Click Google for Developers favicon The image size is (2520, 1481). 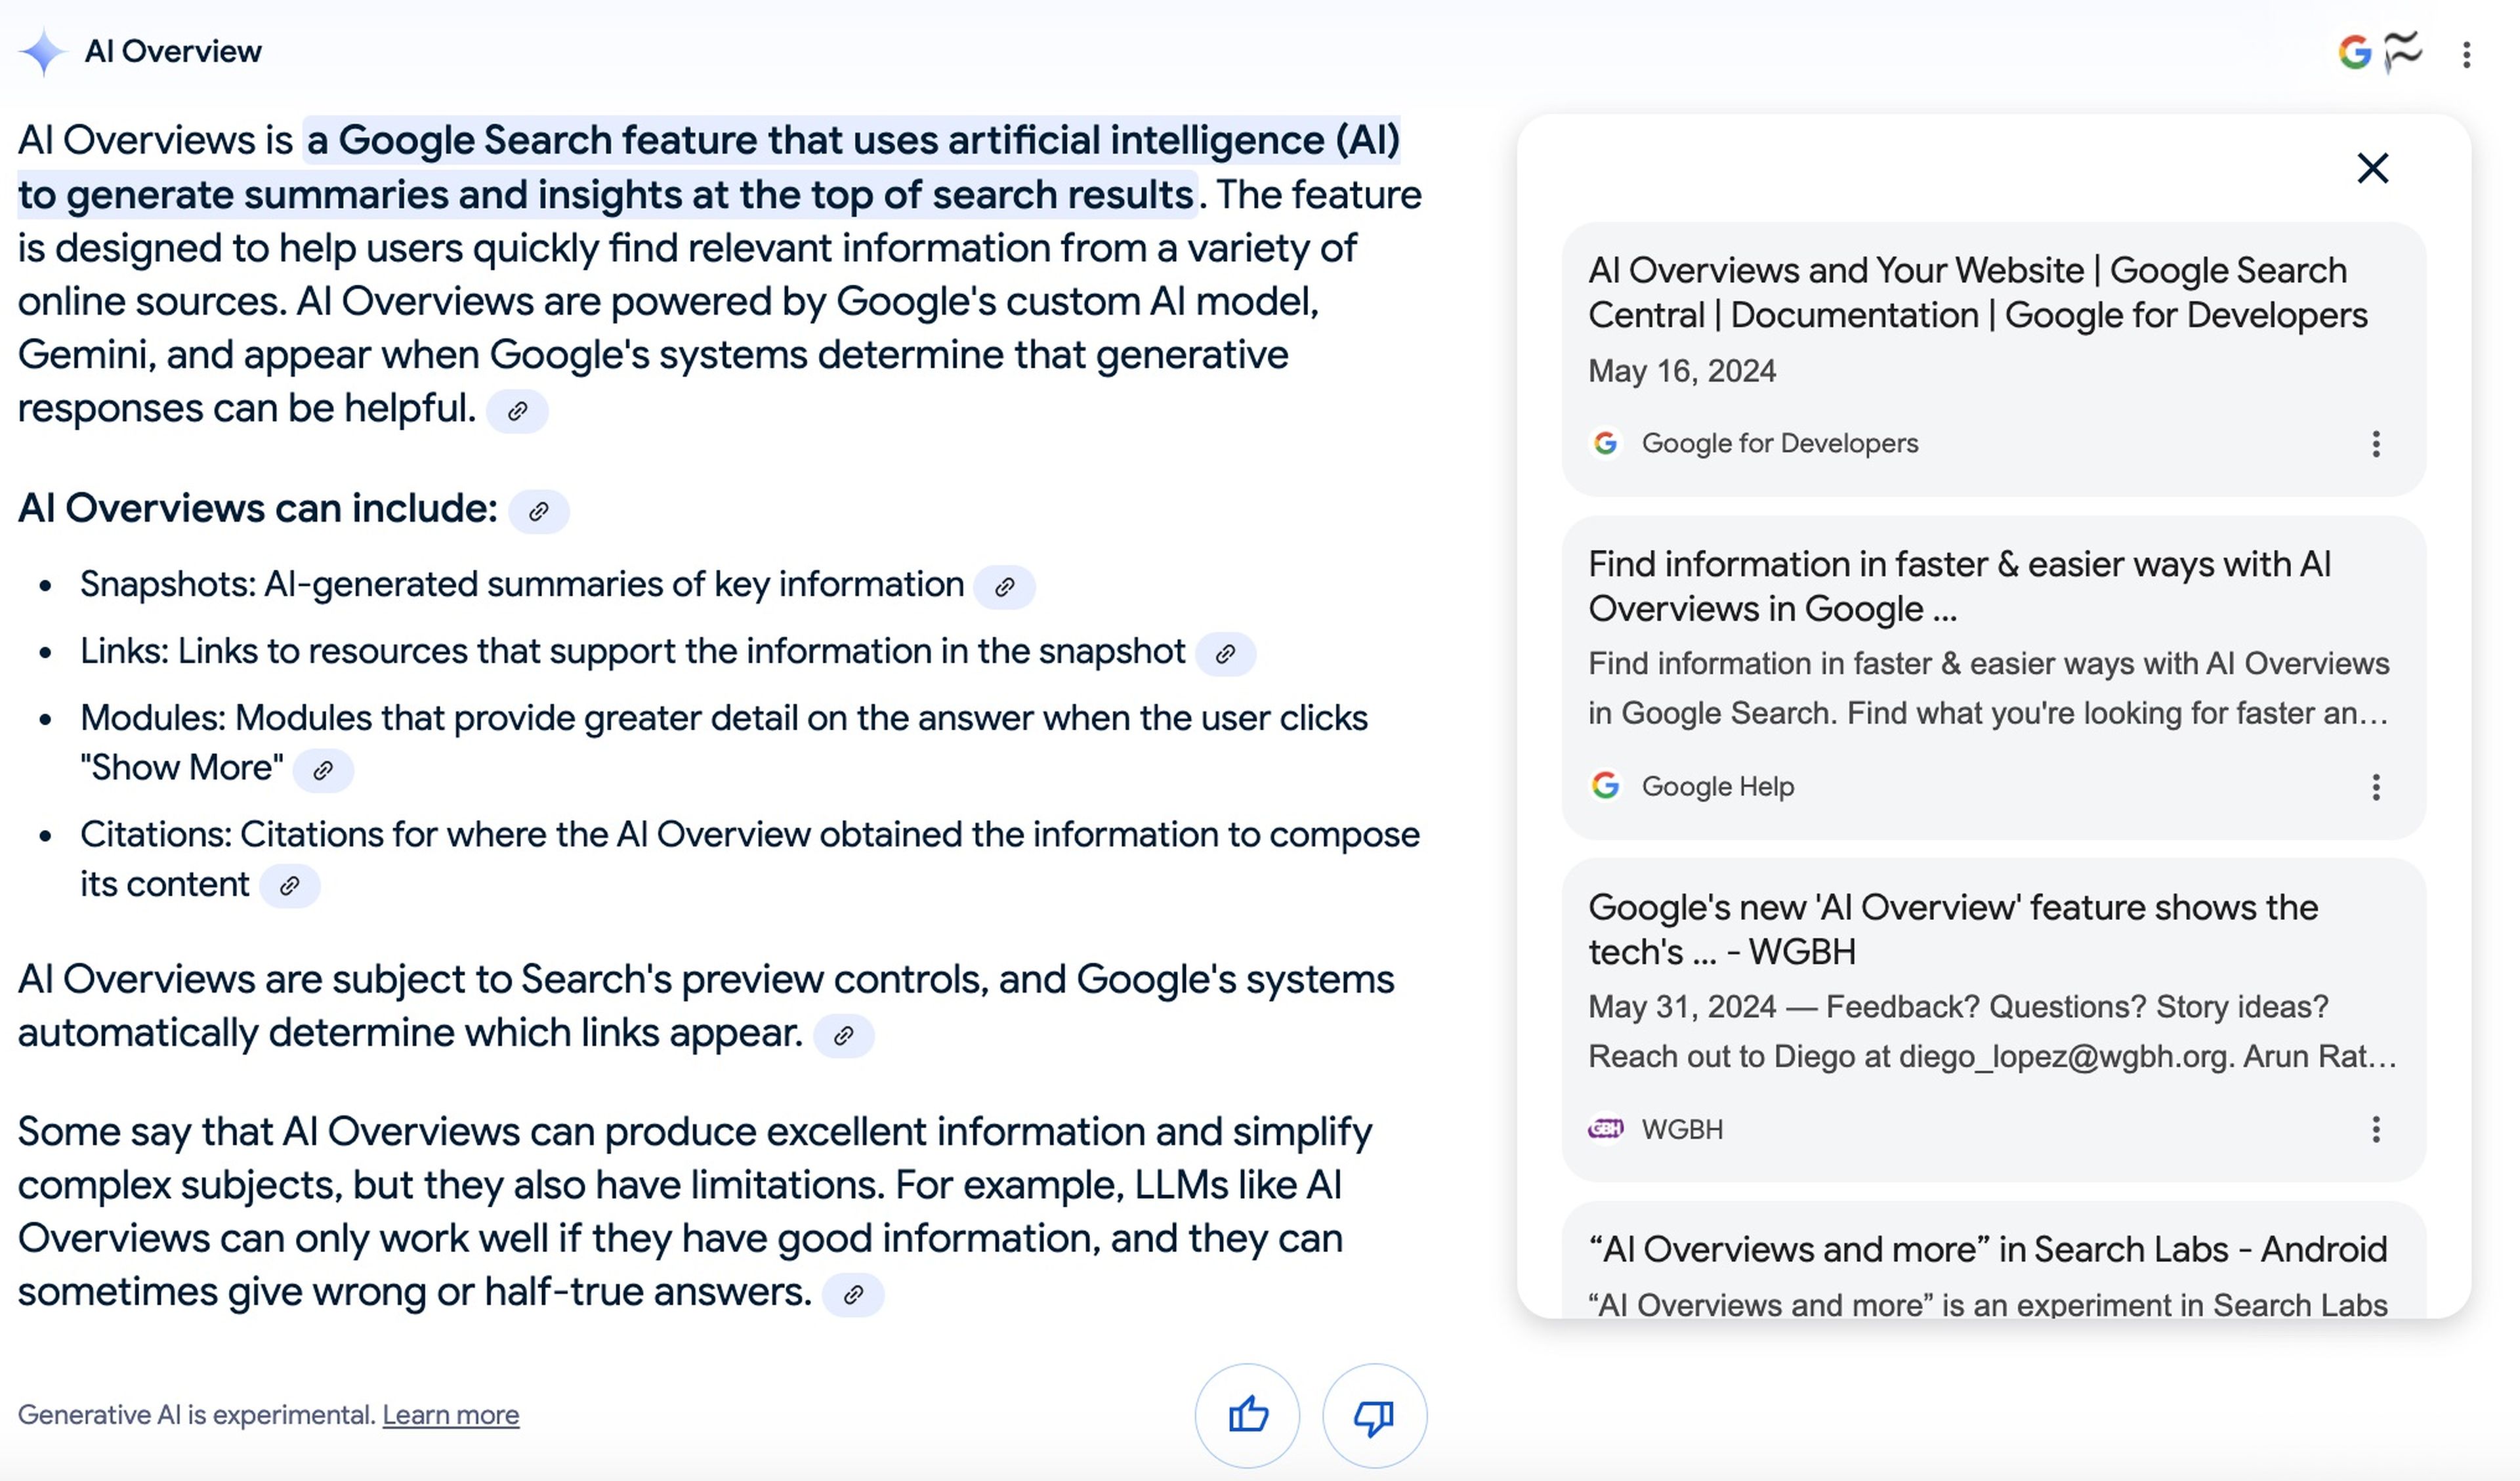point(1605,443)
